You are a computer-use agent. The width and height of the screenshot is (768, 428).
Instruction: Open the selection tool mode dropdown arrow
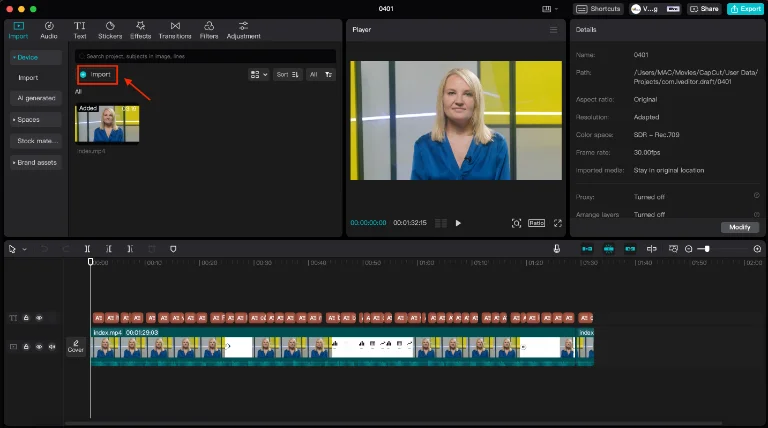click(x=24, y=249)
